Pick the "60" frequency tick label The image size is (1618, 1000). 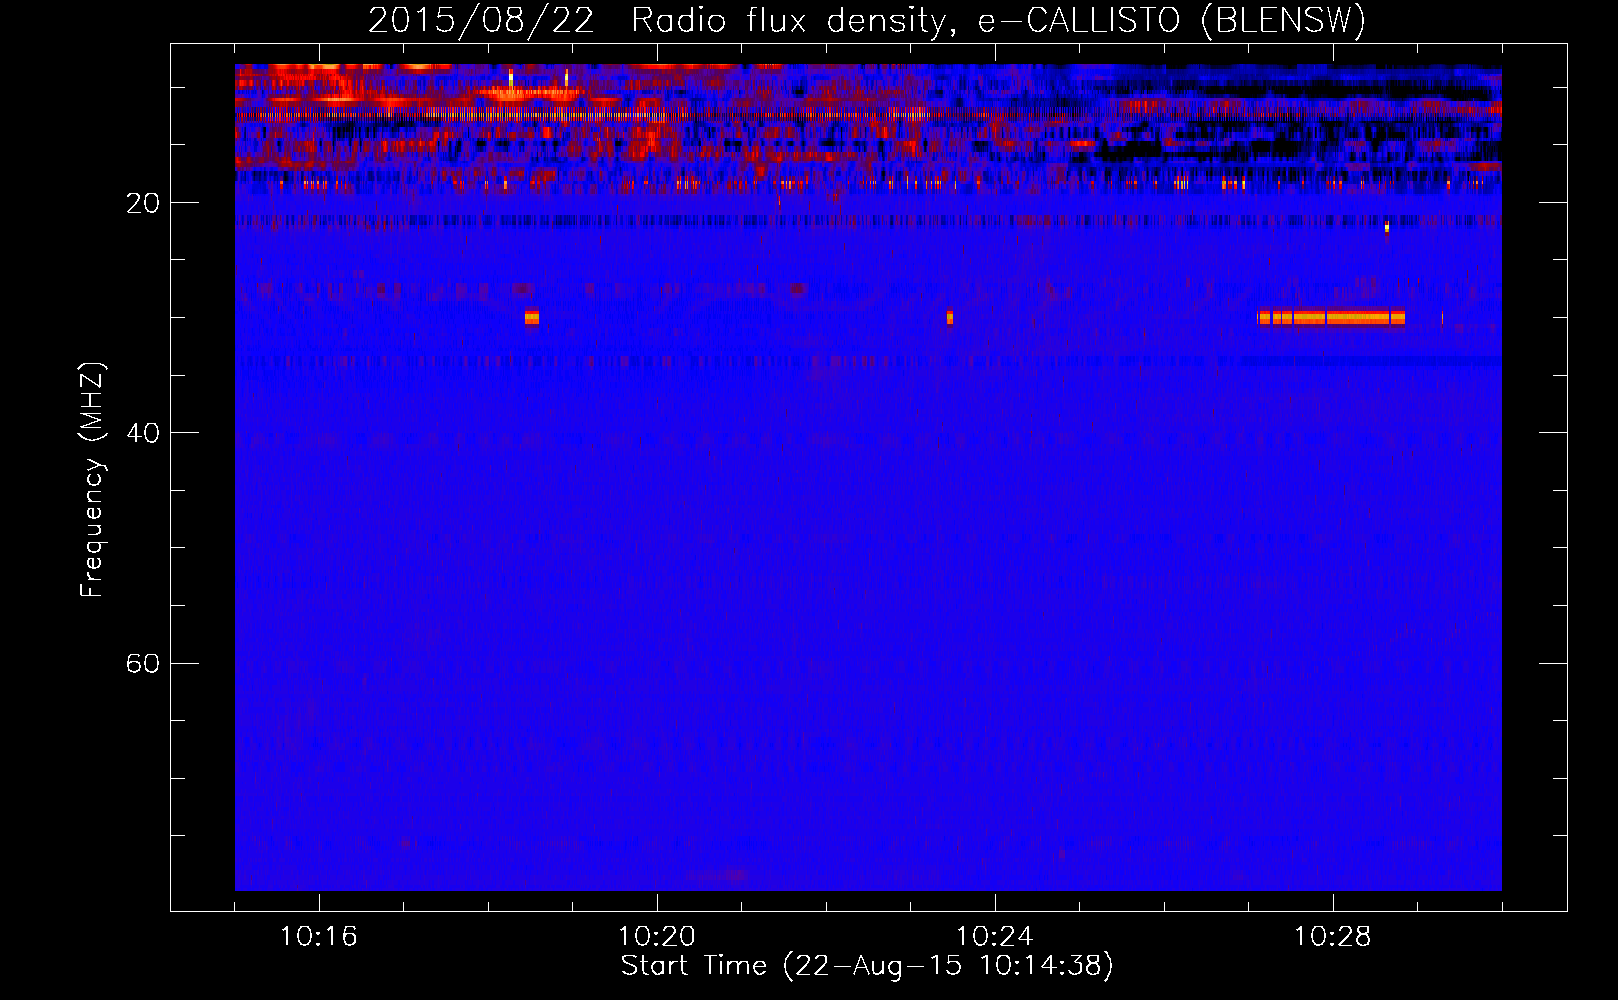143,663
